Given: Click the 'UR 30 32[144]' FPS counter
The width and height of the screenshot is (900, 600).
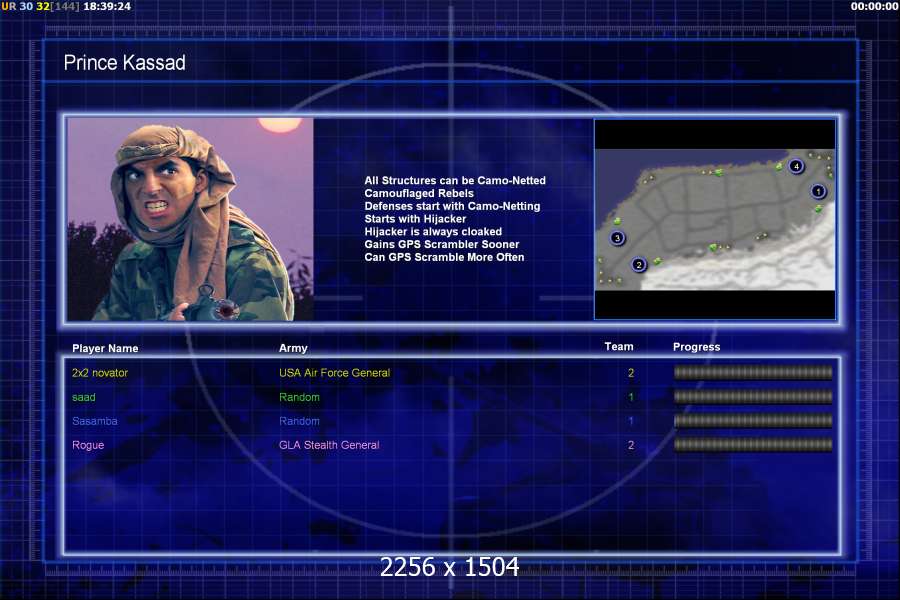Looking at the screenshot, I should (40, 6).
